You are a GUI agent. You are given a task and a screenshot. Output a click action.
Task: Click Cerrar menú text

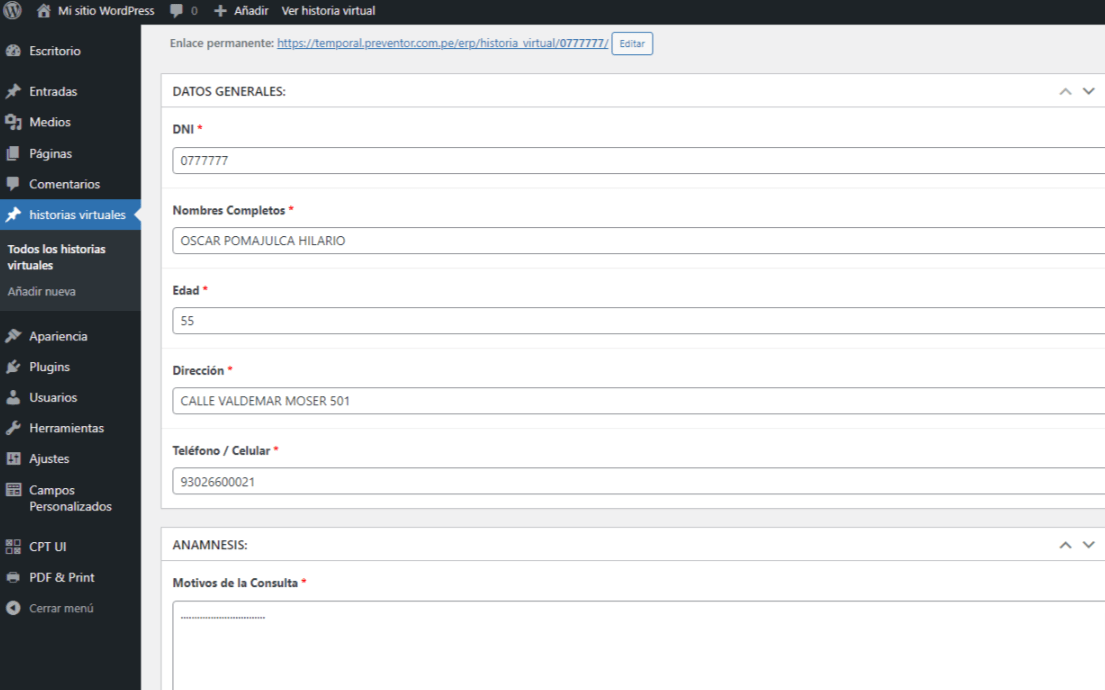coord(61,608)
